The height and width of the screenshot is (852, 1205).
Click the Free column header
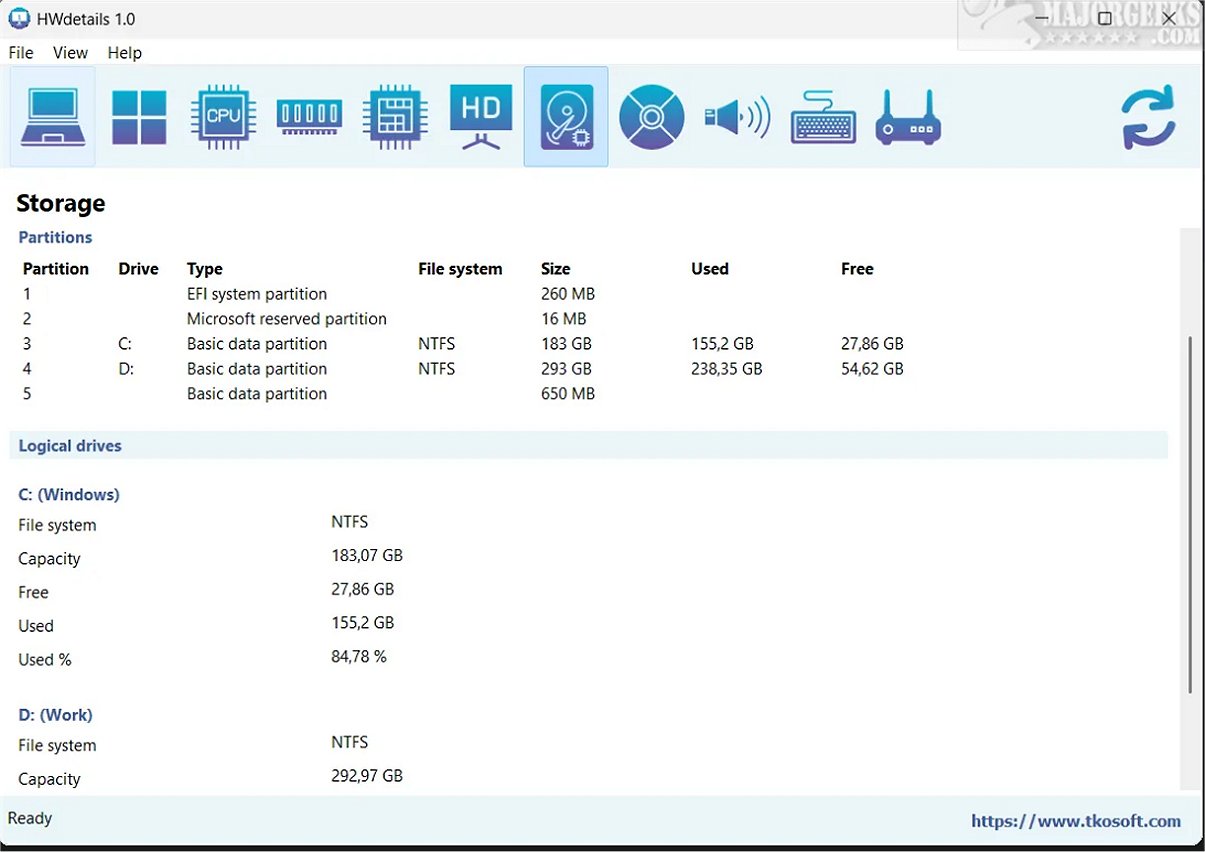click(x=858, y=269)
